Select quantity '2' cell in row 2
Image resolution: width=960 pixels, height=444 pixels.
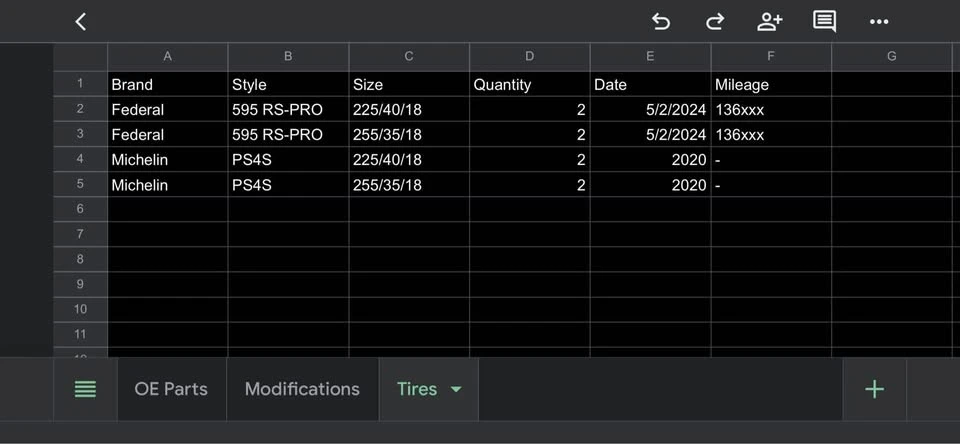click(x=529, y=110)
